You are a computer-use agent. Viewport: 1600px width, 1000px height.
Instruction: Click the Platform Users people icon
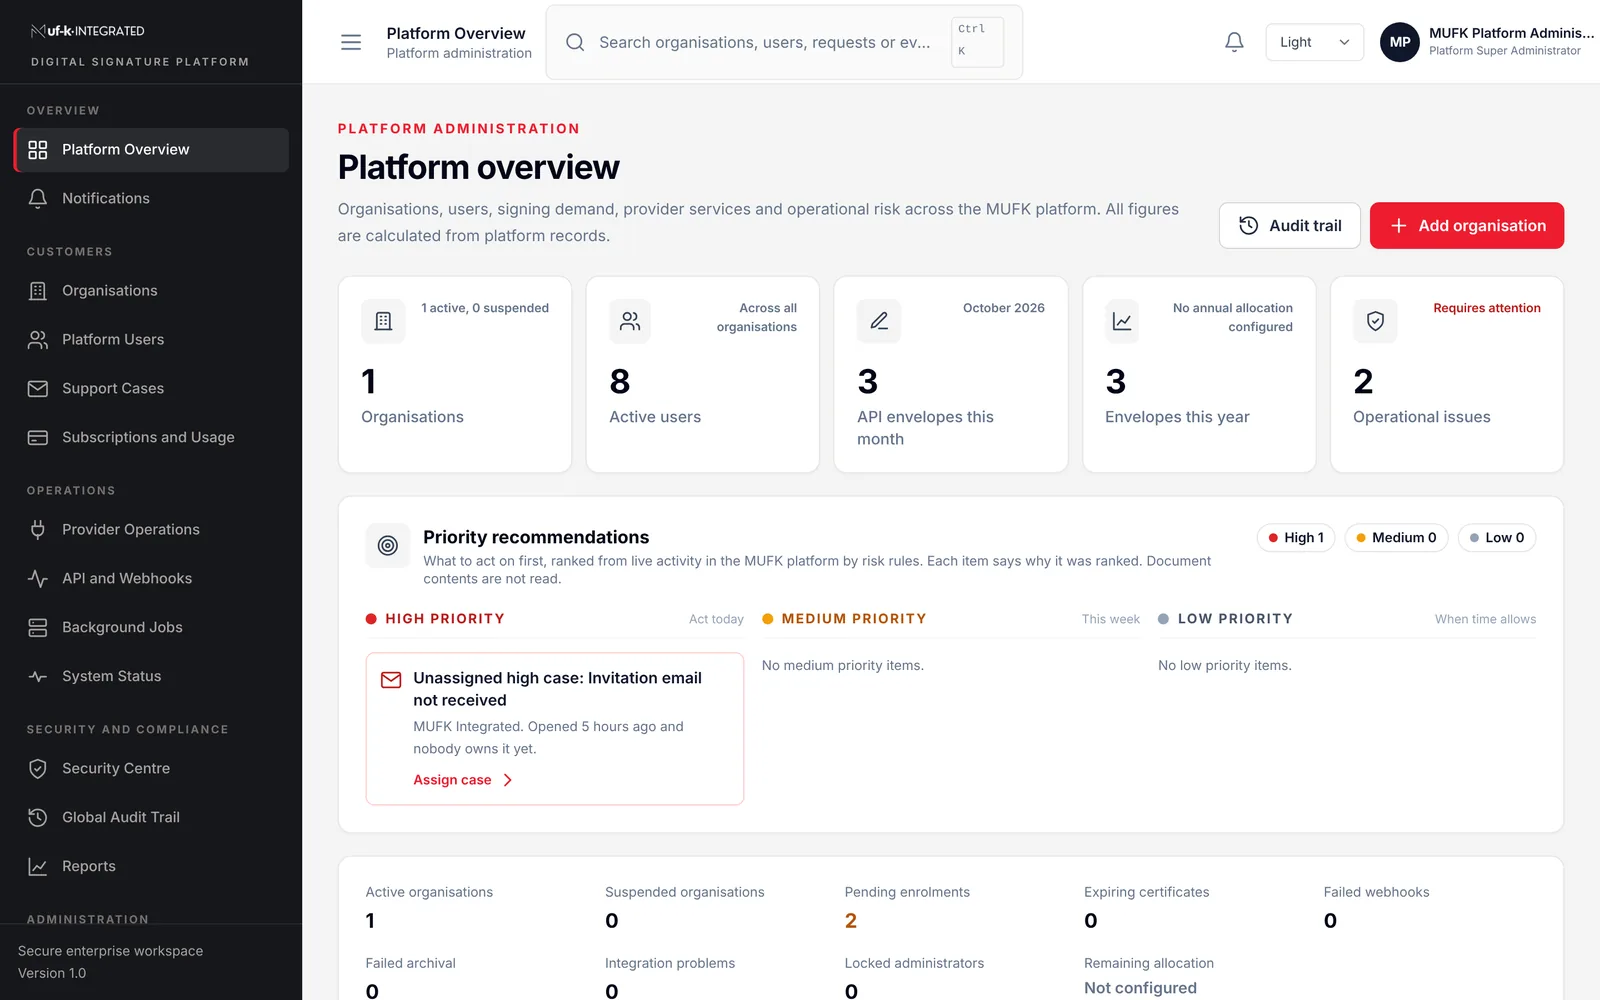(38, 340)
